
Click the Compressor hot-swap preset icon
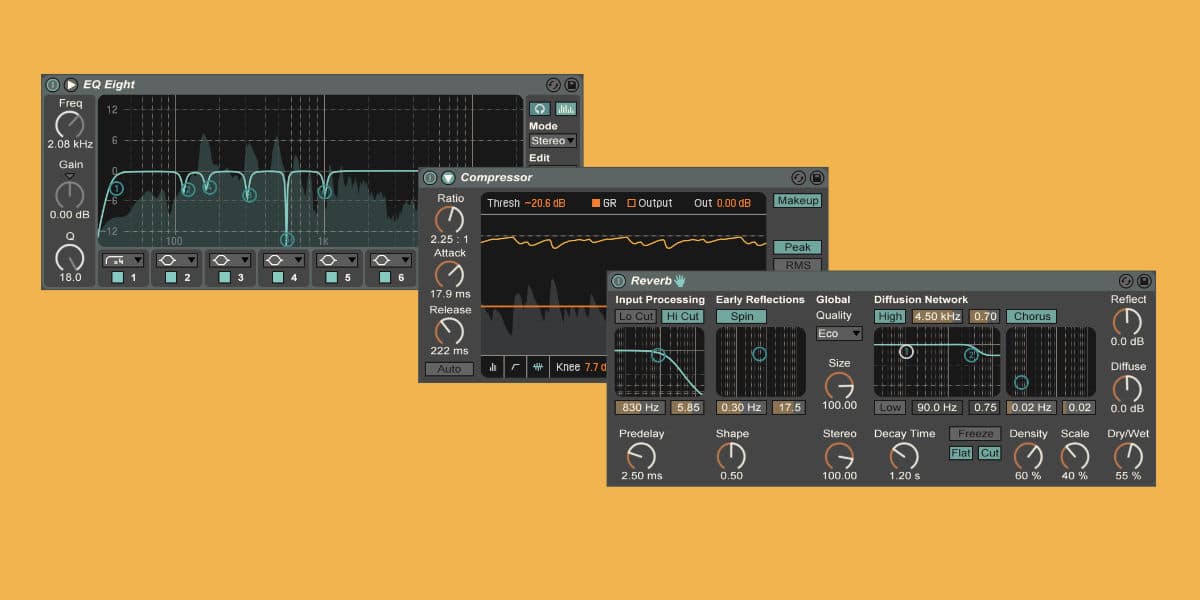click(798, 178)
